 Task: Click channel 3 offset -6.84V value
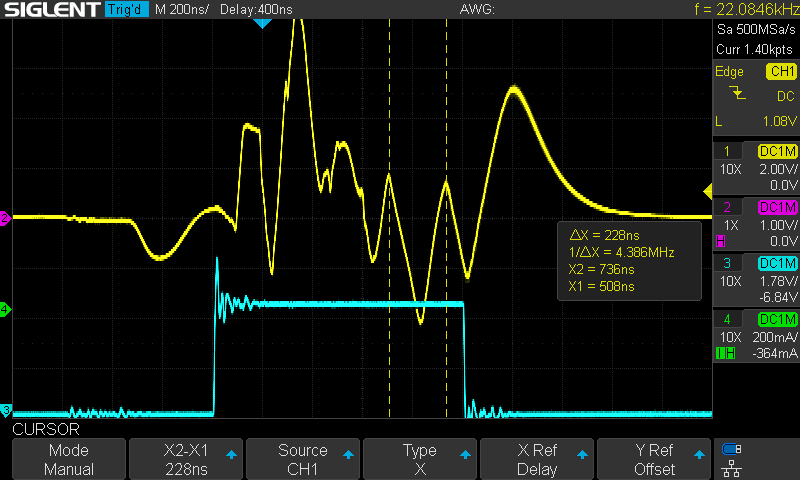coord(778,297)
